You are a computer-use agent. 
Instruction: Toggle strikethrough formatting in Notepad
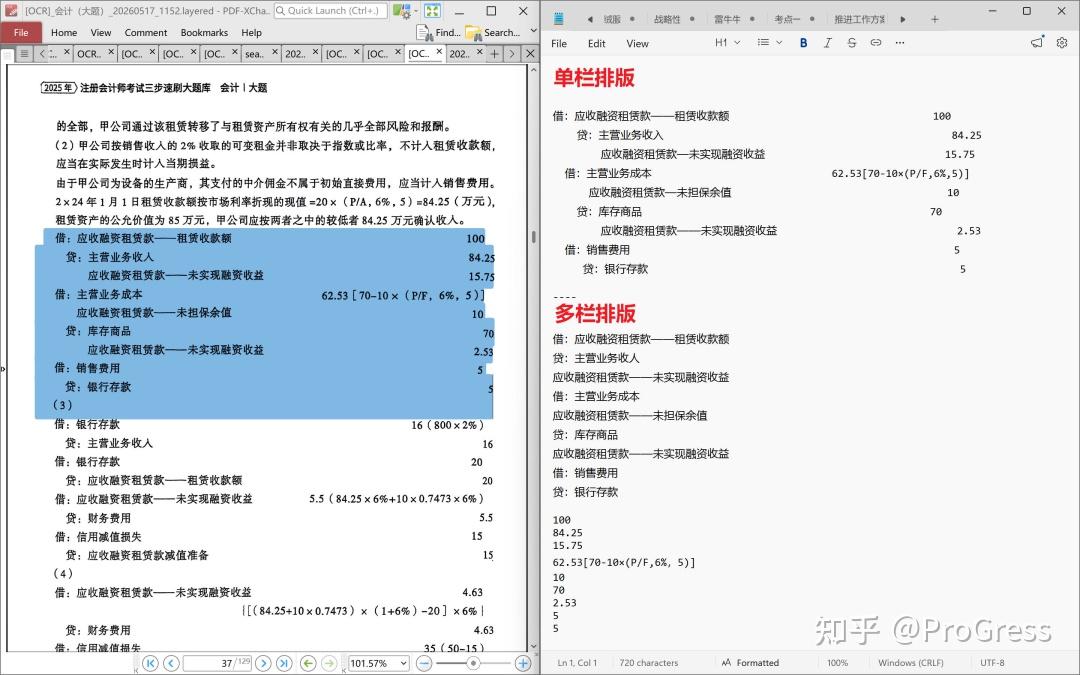[851, 42]
